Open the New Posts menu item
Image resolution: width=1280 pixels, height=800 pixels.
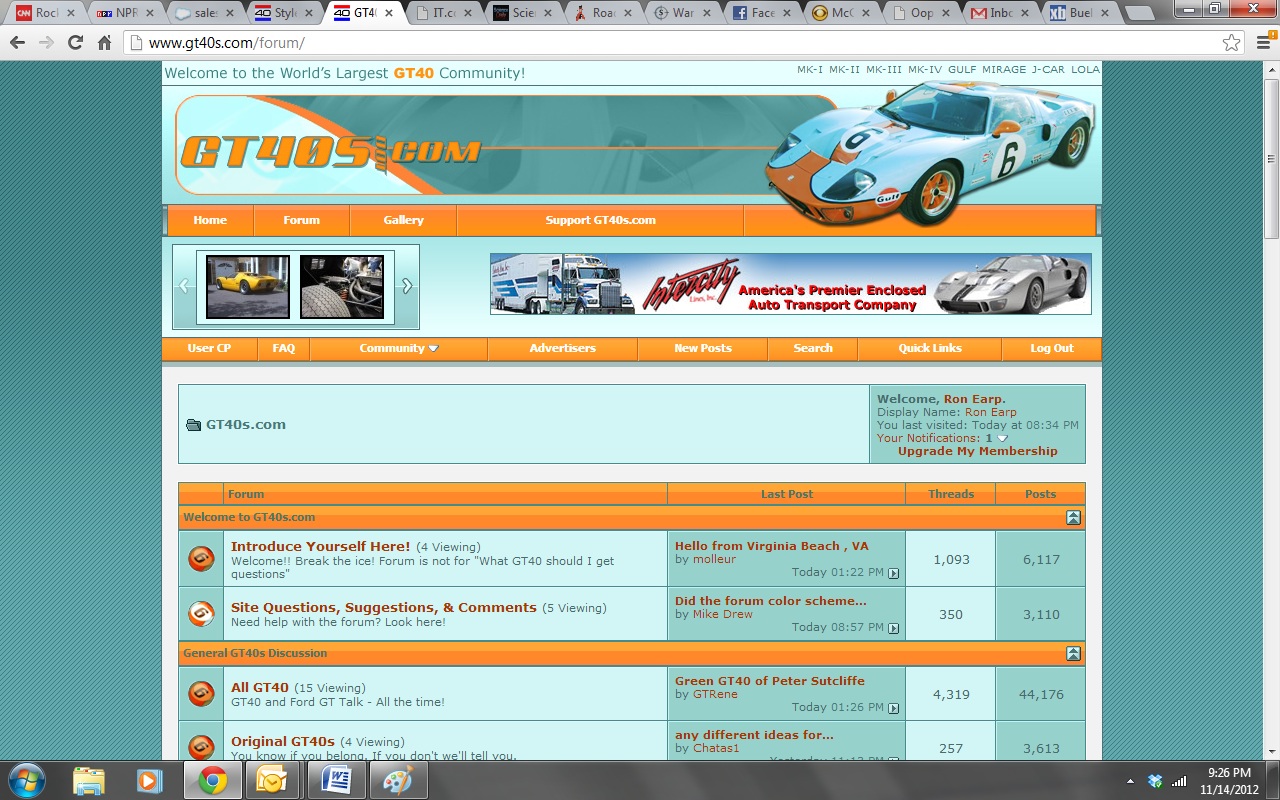point(702,348)
